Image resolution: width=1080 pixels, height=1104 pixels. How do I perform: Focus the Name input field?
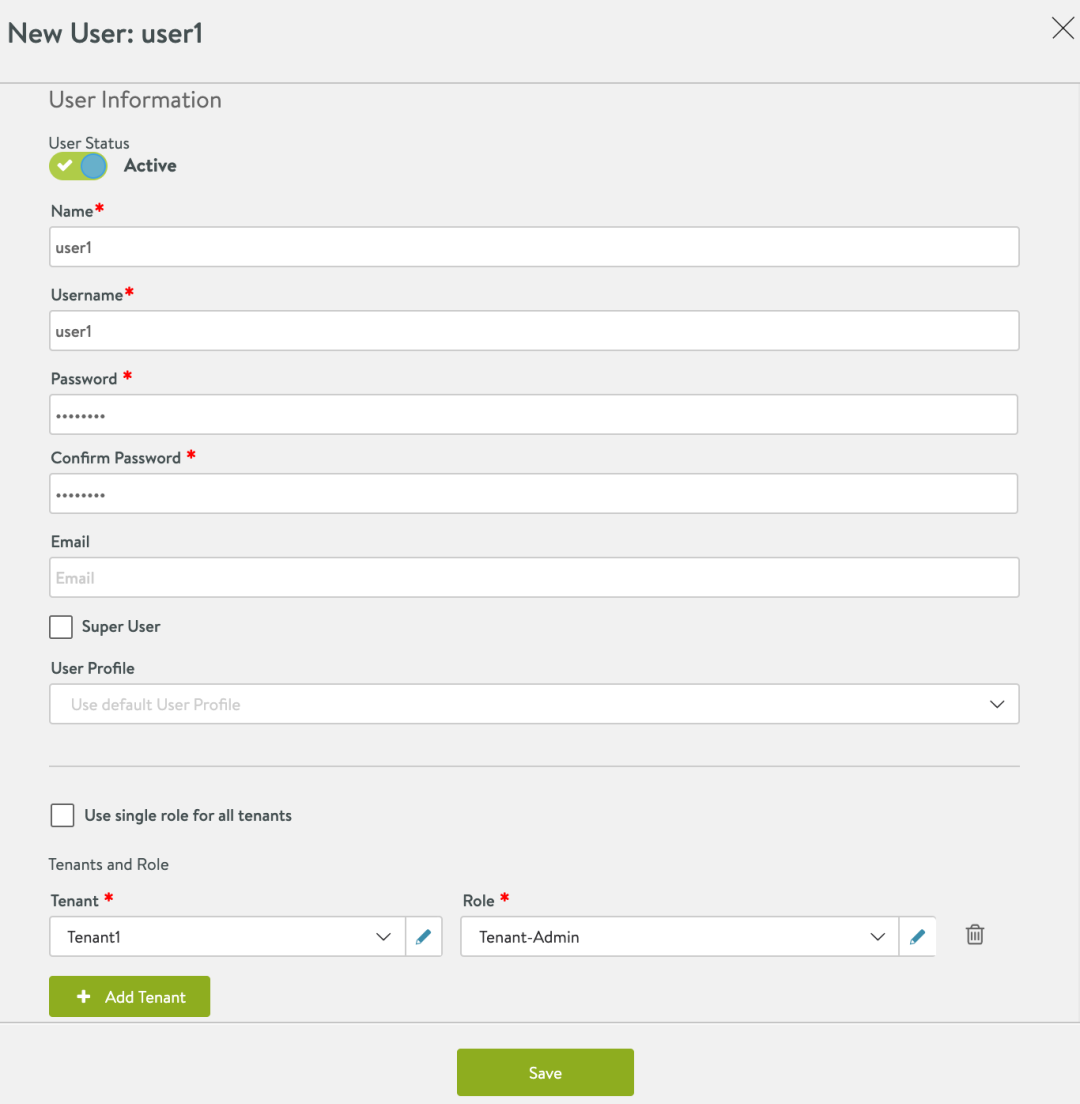pyautogui.click(x=534, y=246)
